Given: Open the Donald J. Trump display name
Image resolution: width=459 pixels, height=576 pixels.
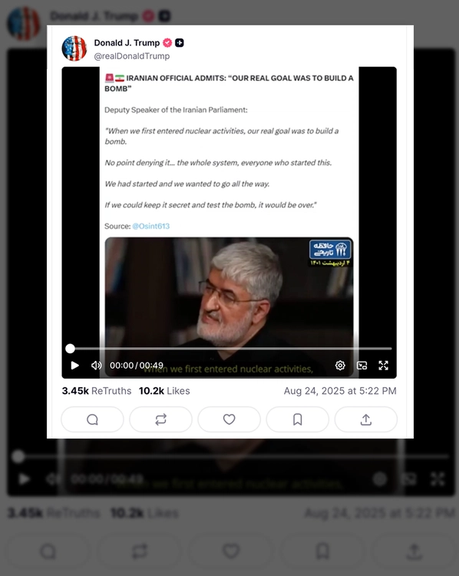Looking at the screenshot, I should coord(127,43).
